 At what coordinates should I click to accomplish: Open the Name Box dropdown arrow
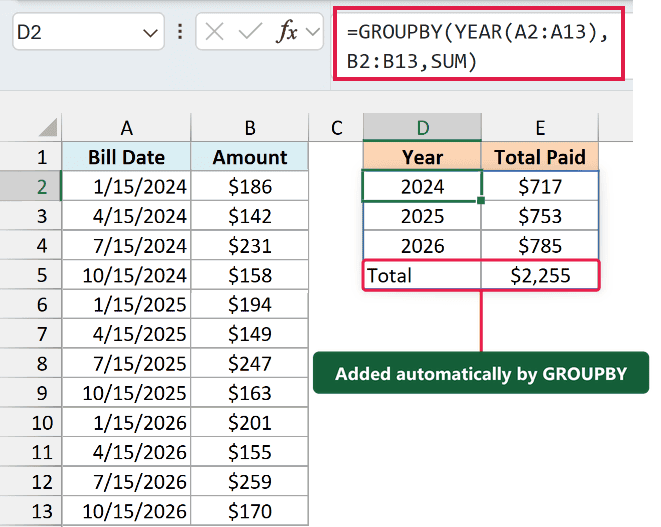(x=150, y=32)
